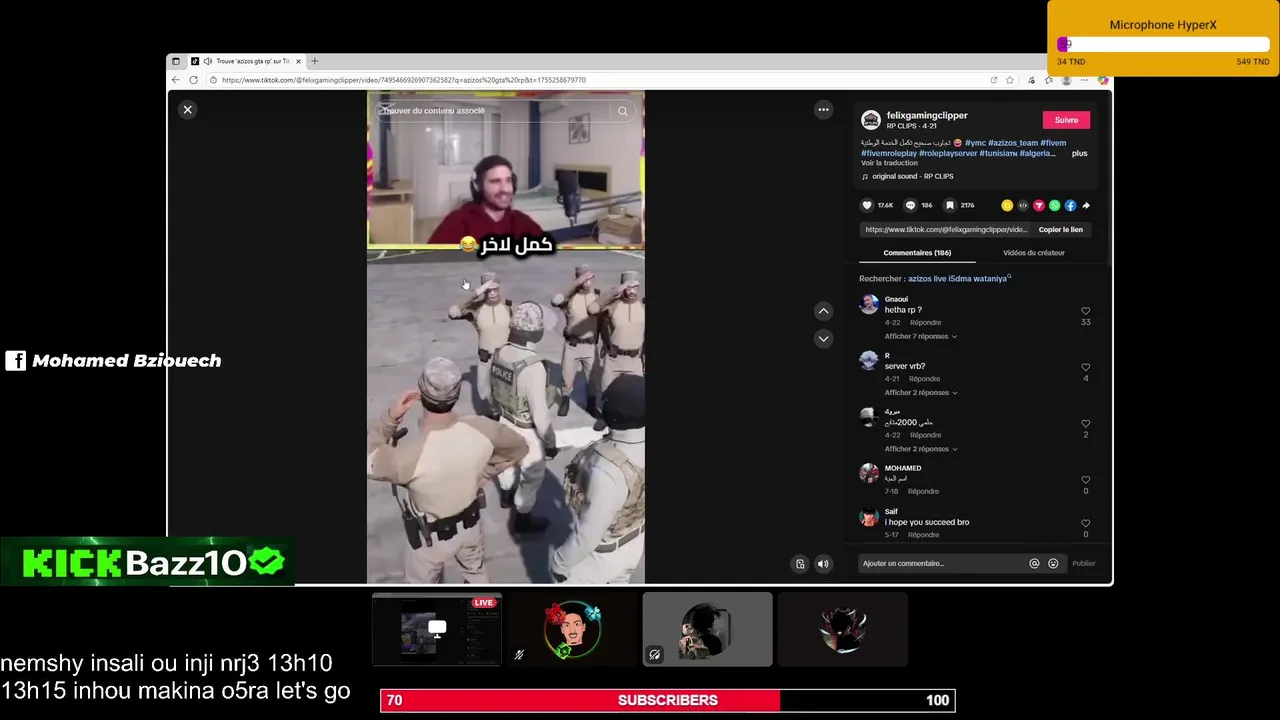Click the SUBSCRIBERS progress bar
This screenshot has width=1280, height=720.
(x=668, y=701)
